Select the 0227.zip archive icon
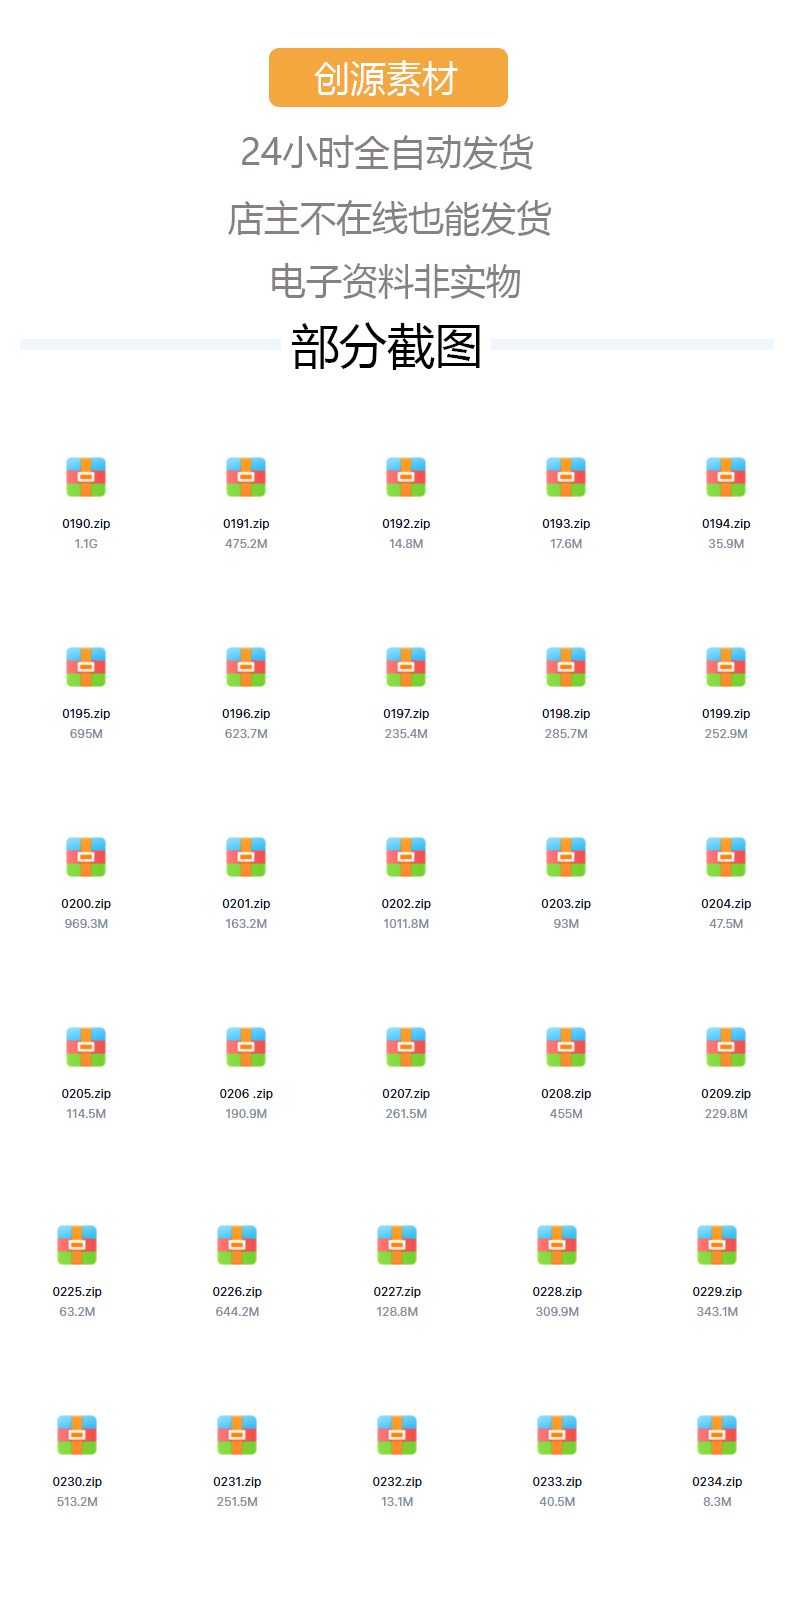 (x=397, y=1245)
